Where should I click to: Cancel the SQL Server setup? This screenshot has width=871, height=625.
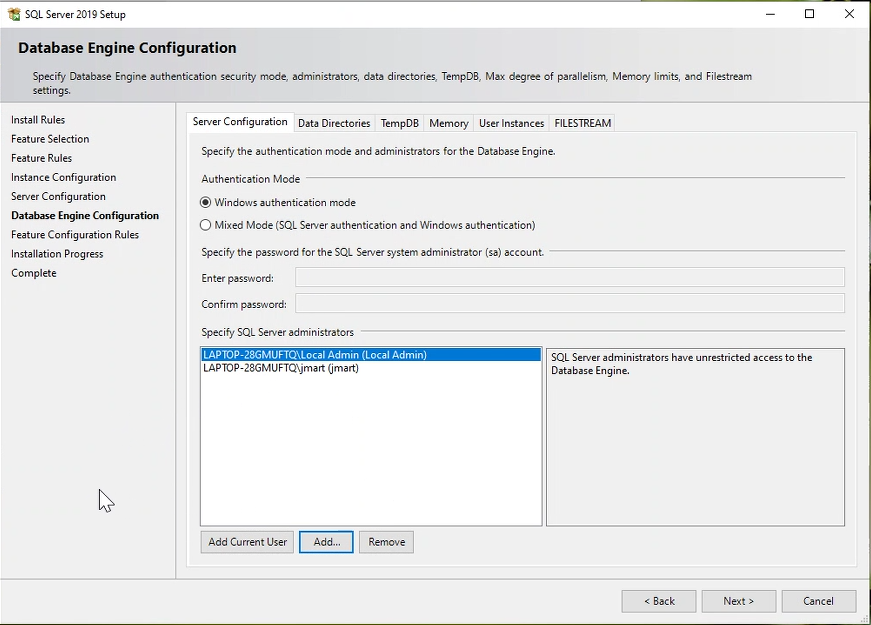818,601
